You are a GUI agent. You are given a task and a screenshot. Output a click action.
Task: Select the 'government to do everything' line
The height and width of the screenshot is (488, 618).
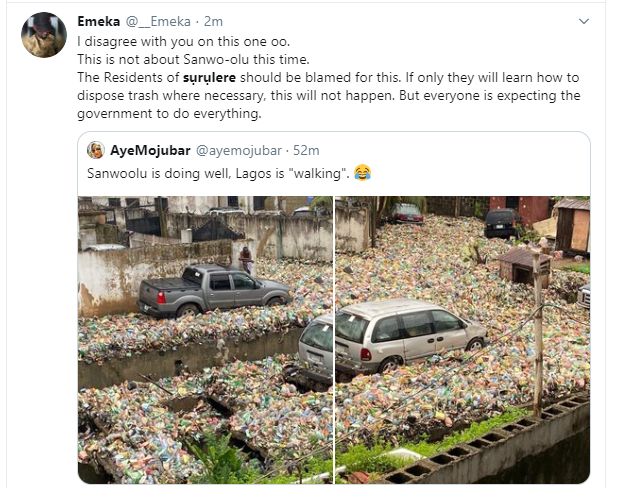[169, 114]
